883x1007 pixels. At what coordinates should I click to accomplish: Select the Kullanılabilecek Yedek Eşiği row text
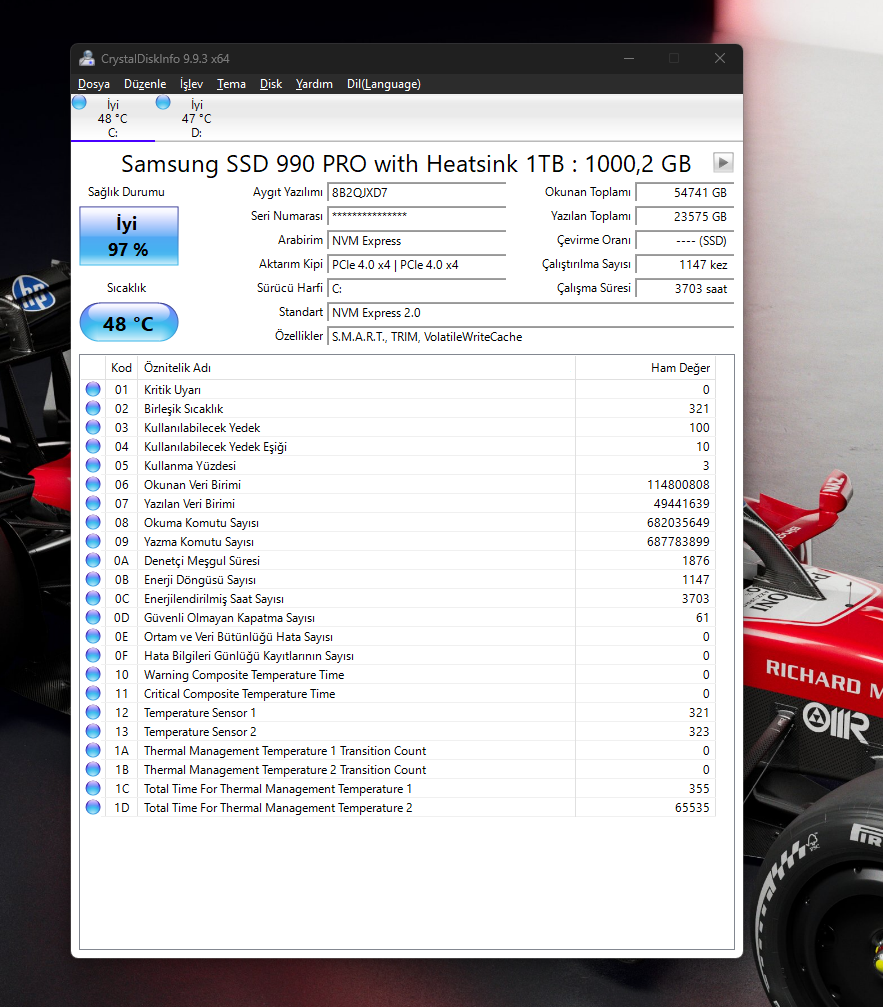pyautogui.click(x=215, y=446)
